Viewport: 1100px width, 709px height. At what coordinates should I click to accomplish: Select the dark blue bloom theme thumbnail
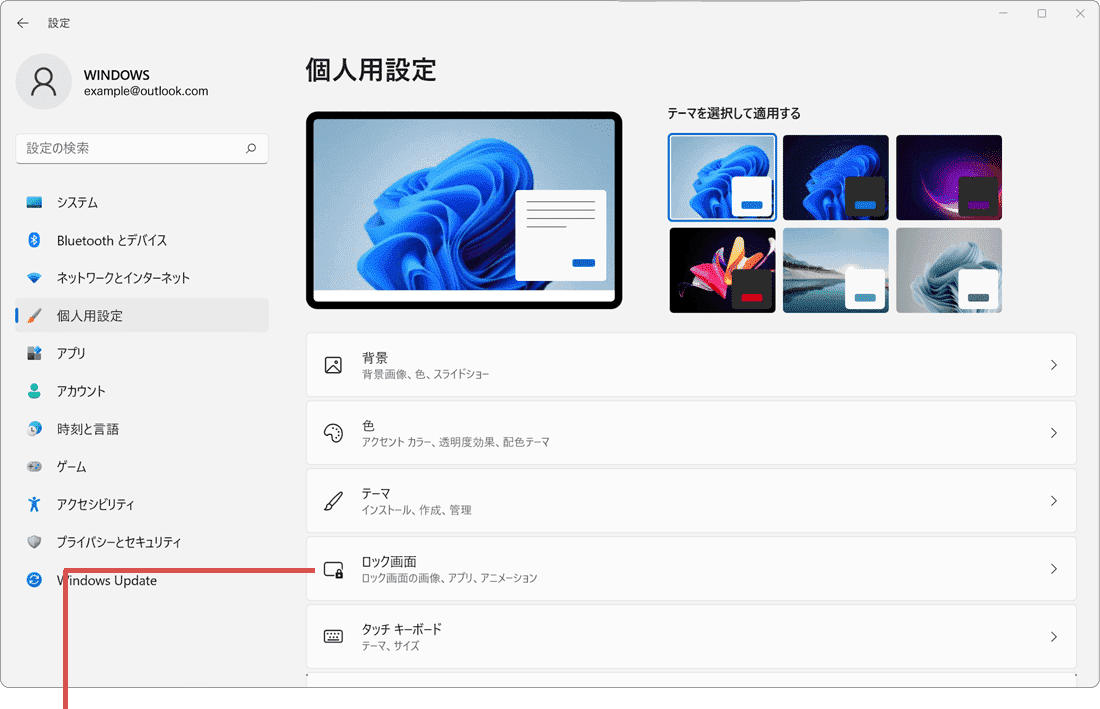tap(835, 177)
